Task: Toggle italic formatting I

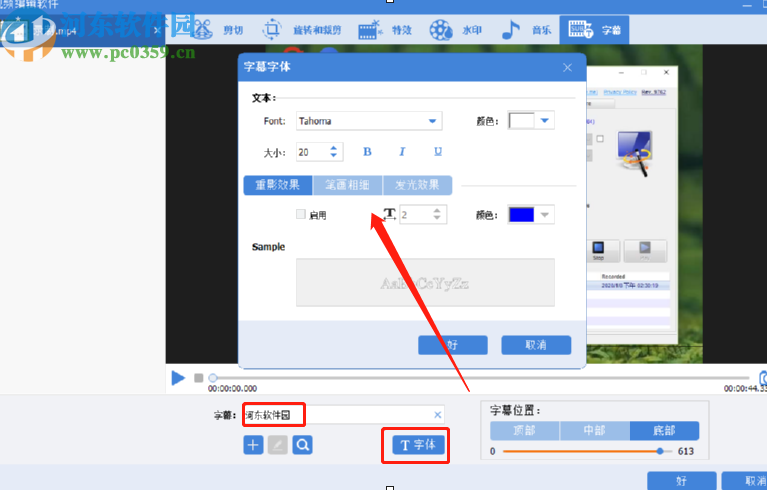Action: coord(402,152)
